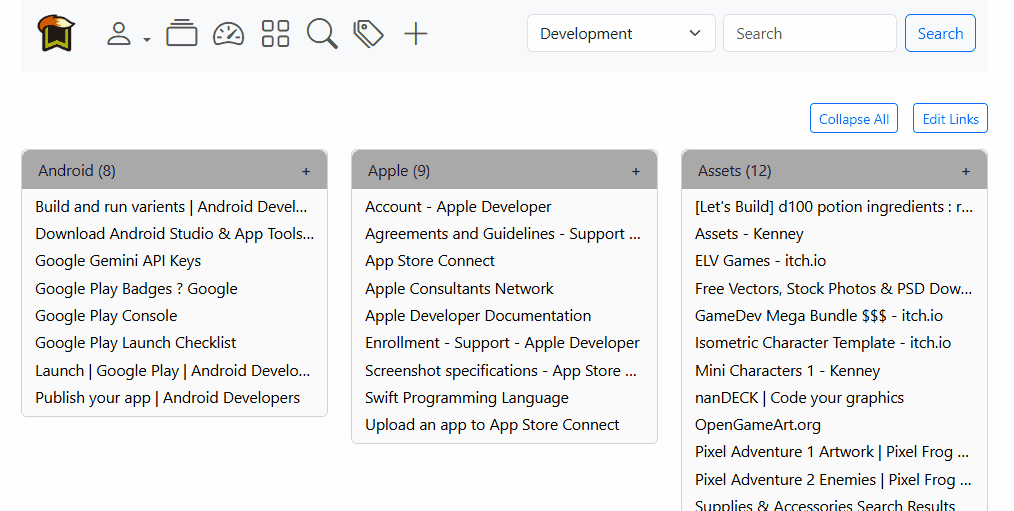This screenshot has width=1014, height=511.
Task: Open Screenshot specifications link
Action: click(x=501, y=371)
